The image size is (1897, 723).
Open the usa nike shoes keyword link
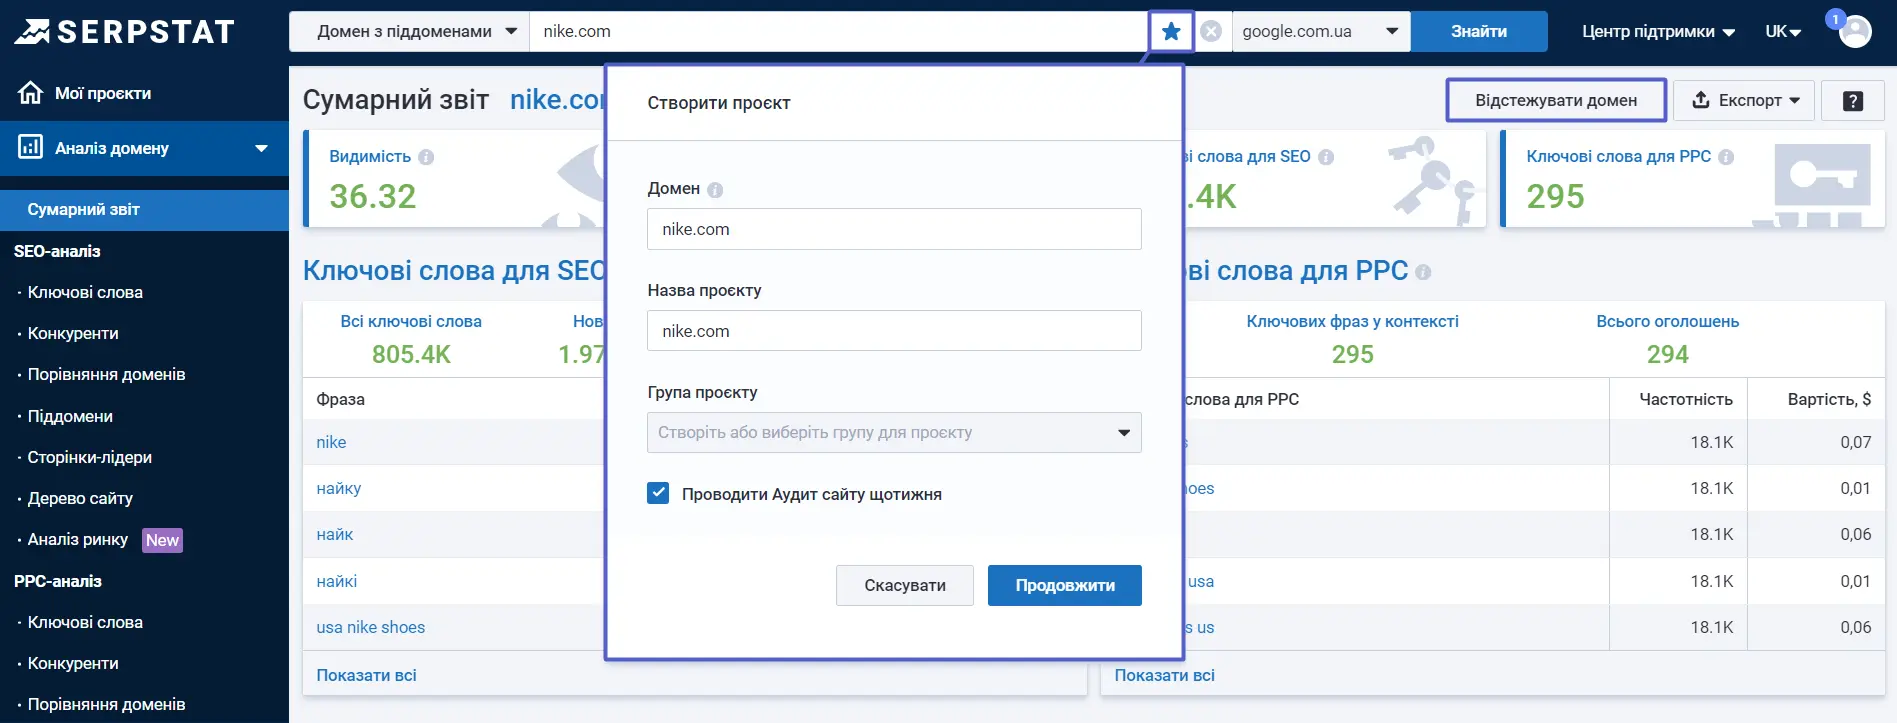pyautogui.click(x=371, y=628)
